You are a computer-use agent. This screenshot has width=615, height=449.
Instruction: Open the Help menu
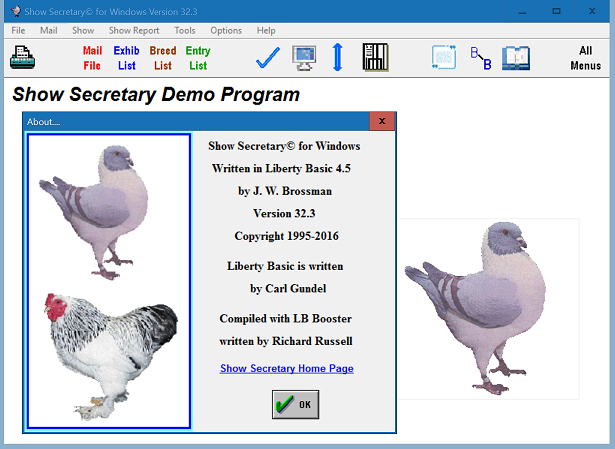266,31
